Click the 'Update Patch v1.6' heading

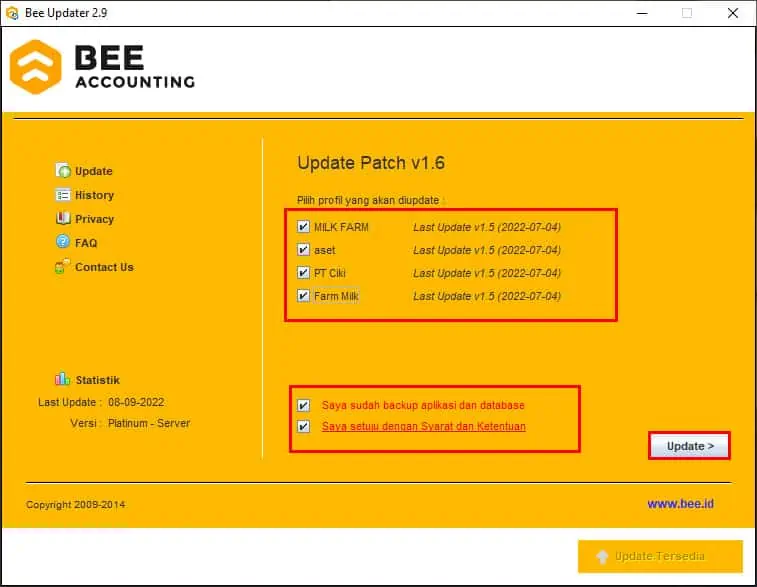click(371, 163)
